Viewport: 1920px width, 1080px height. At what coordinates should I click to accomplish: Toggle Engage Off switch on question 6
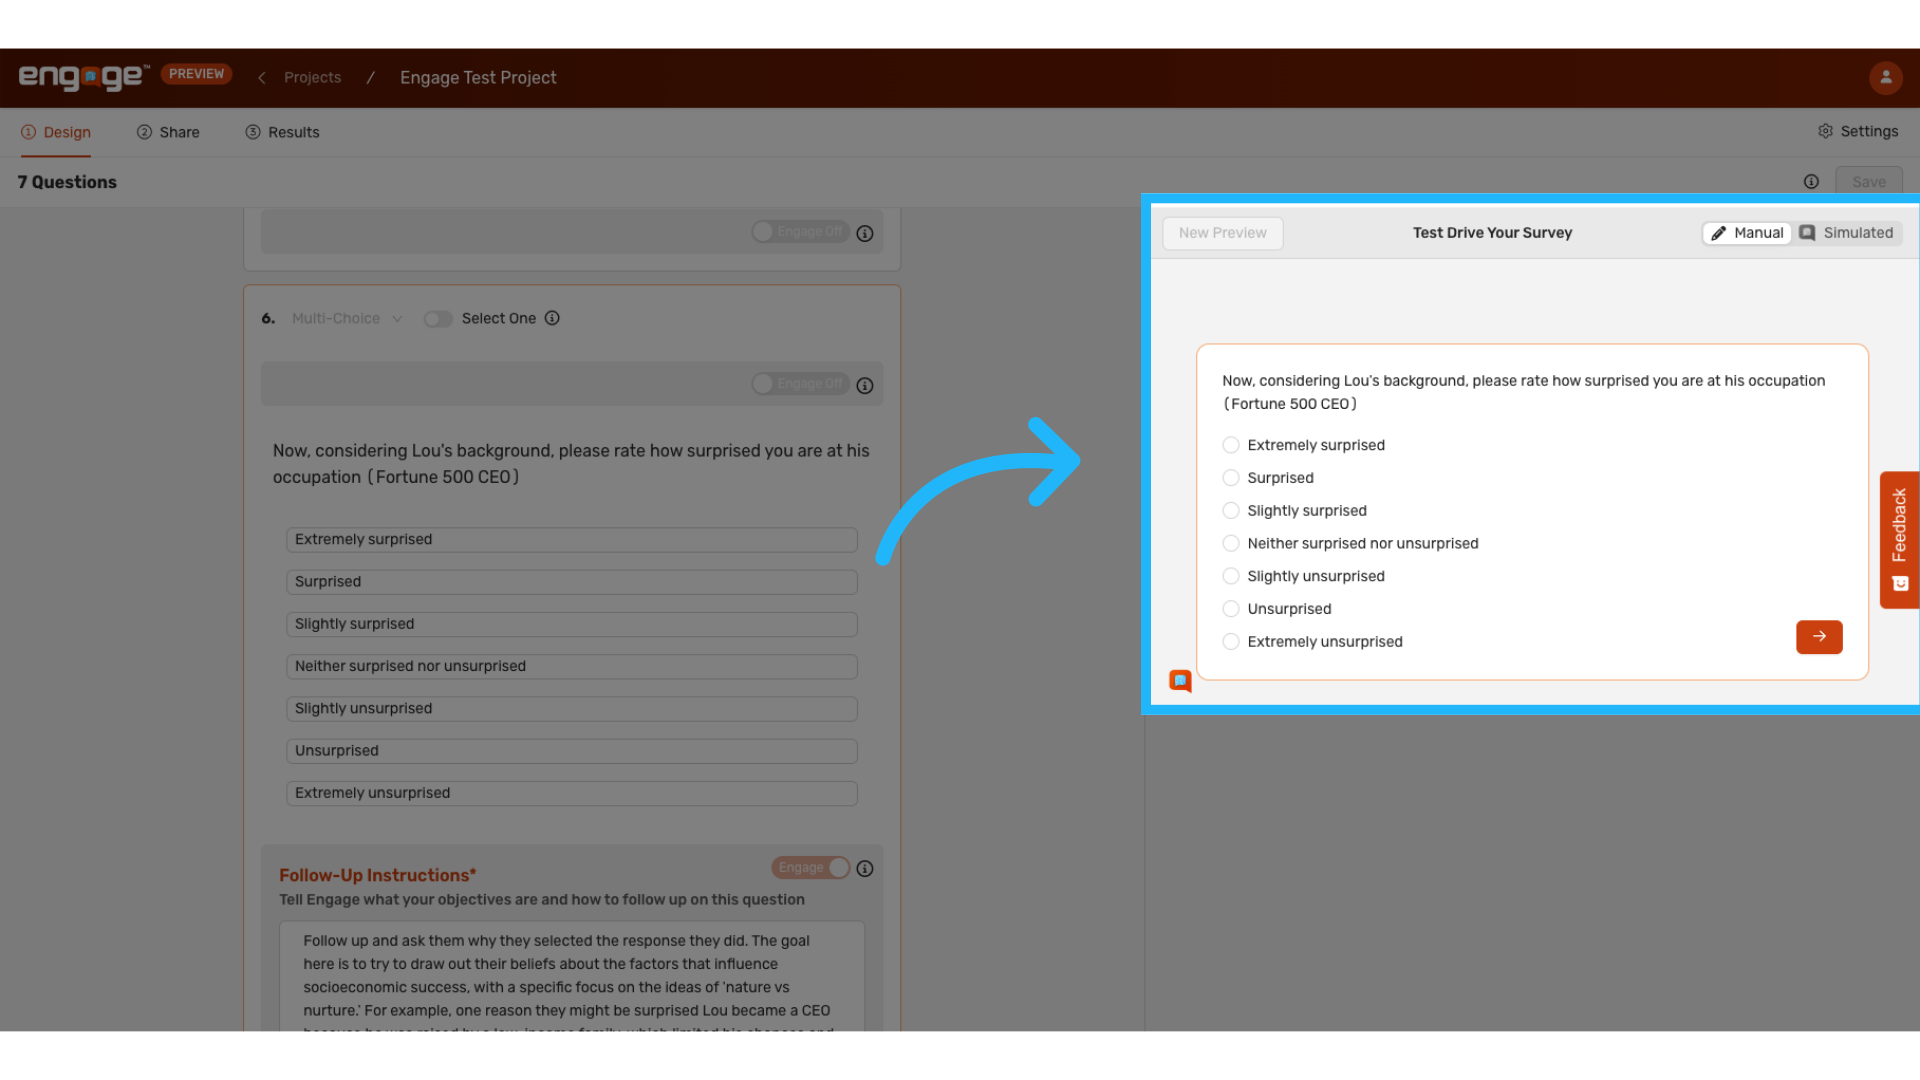coord(800,384)
